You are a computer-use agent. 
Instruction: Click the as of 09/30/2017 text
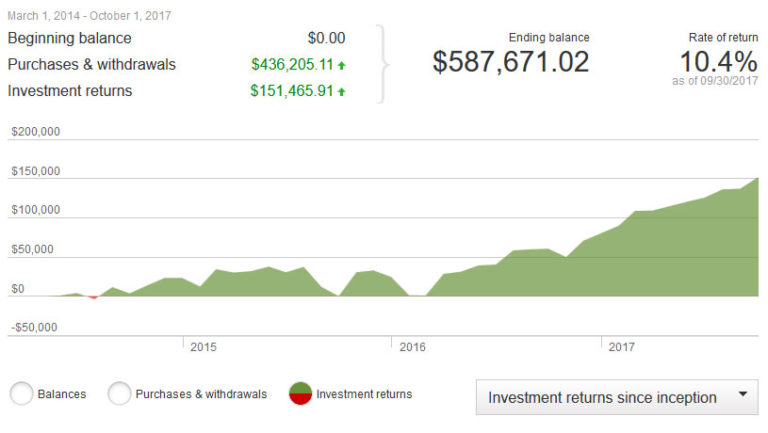pyautogui.click(x=714, y=82)
